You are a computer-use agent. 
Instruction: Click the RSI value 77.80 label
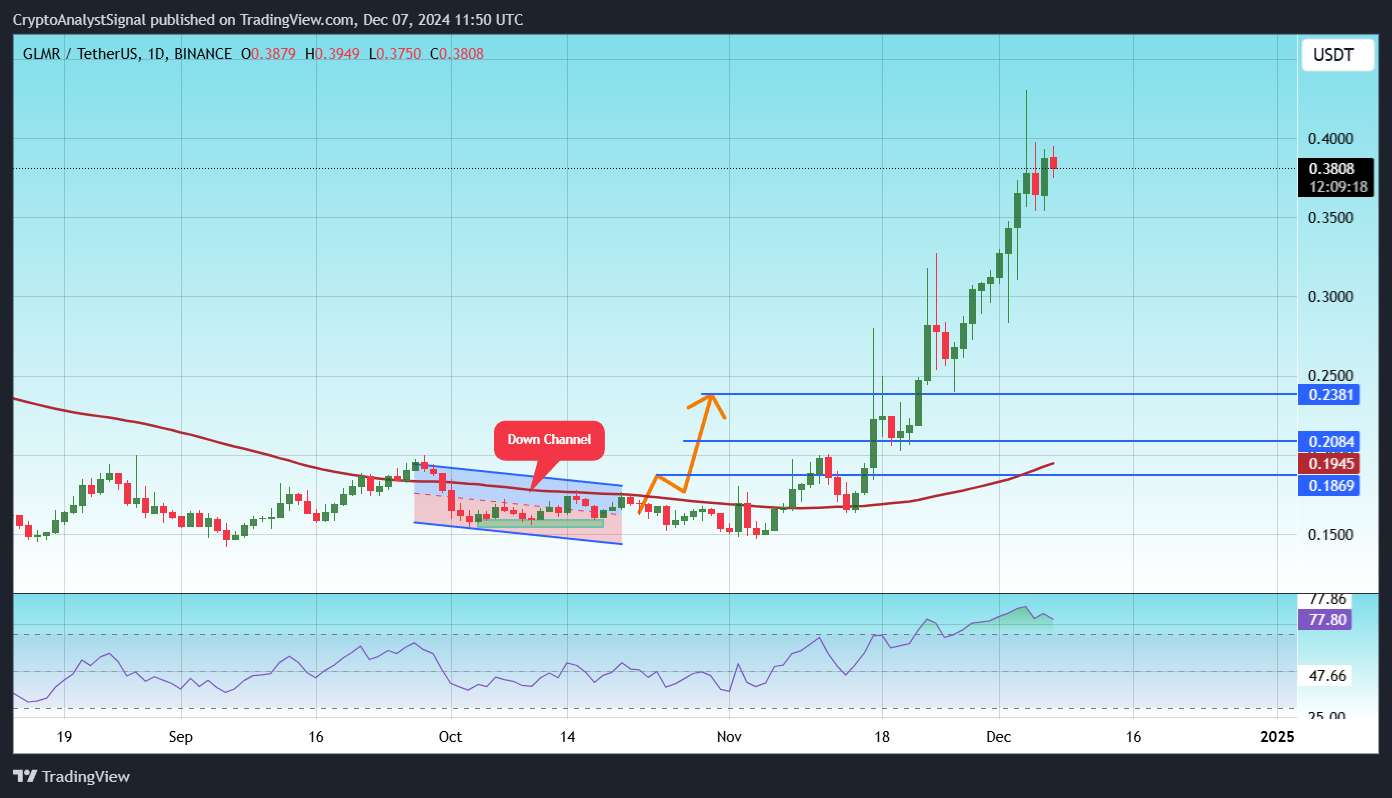pos(1327,620)
